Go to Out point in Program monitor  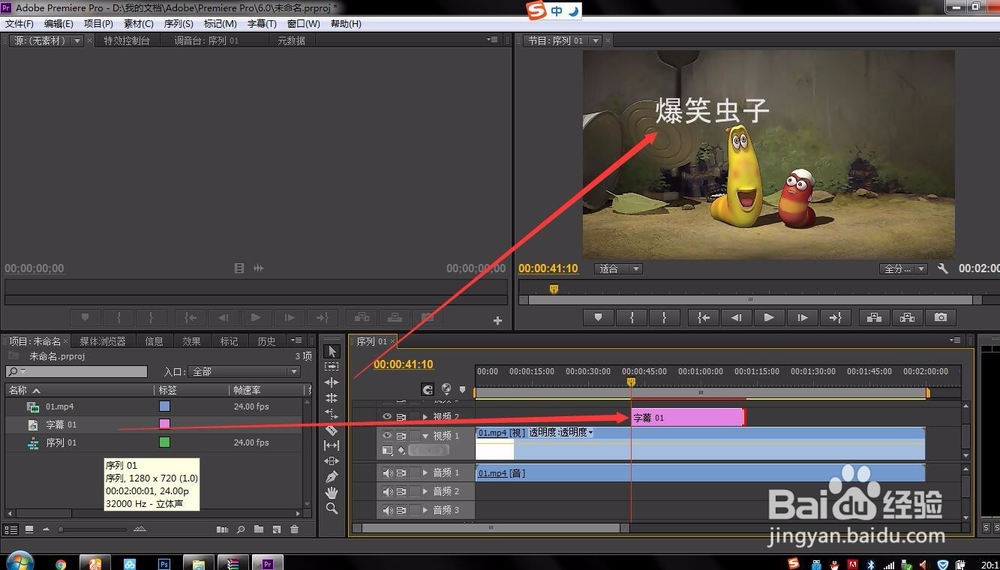click(x=835, y=318)
